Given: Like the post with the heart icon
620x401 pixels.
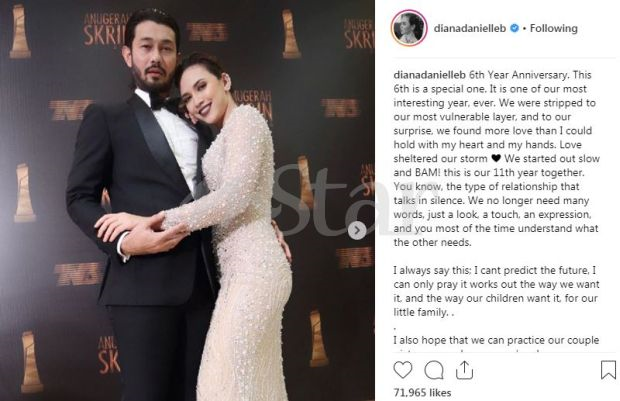Looking at the screenshot, I should [403, 370].
